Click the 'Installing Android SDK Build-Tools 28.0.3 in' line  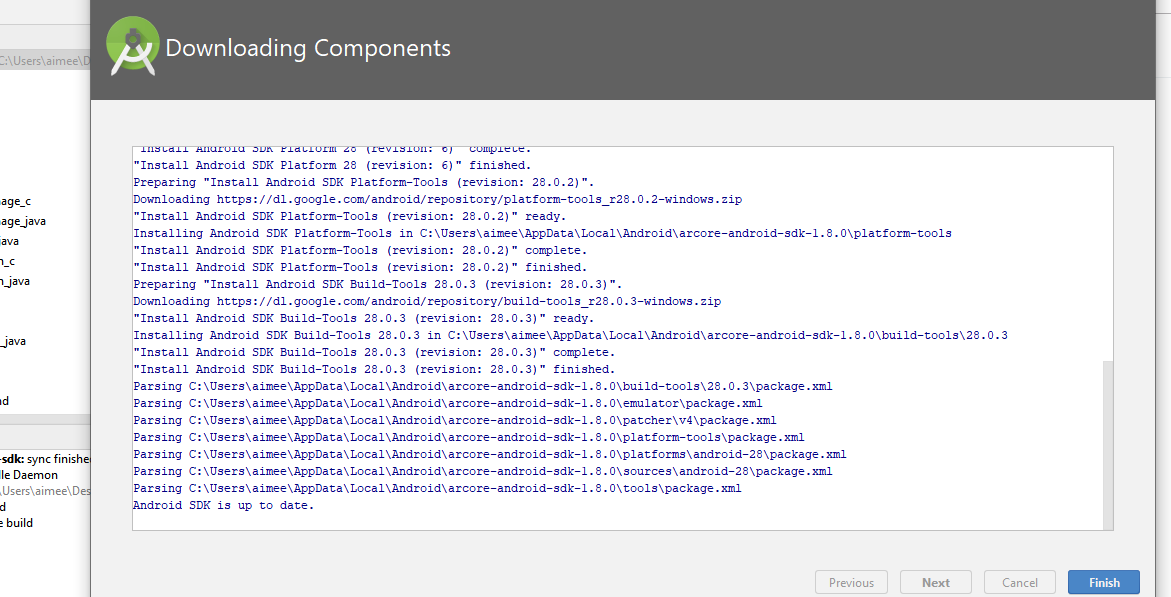571,335
